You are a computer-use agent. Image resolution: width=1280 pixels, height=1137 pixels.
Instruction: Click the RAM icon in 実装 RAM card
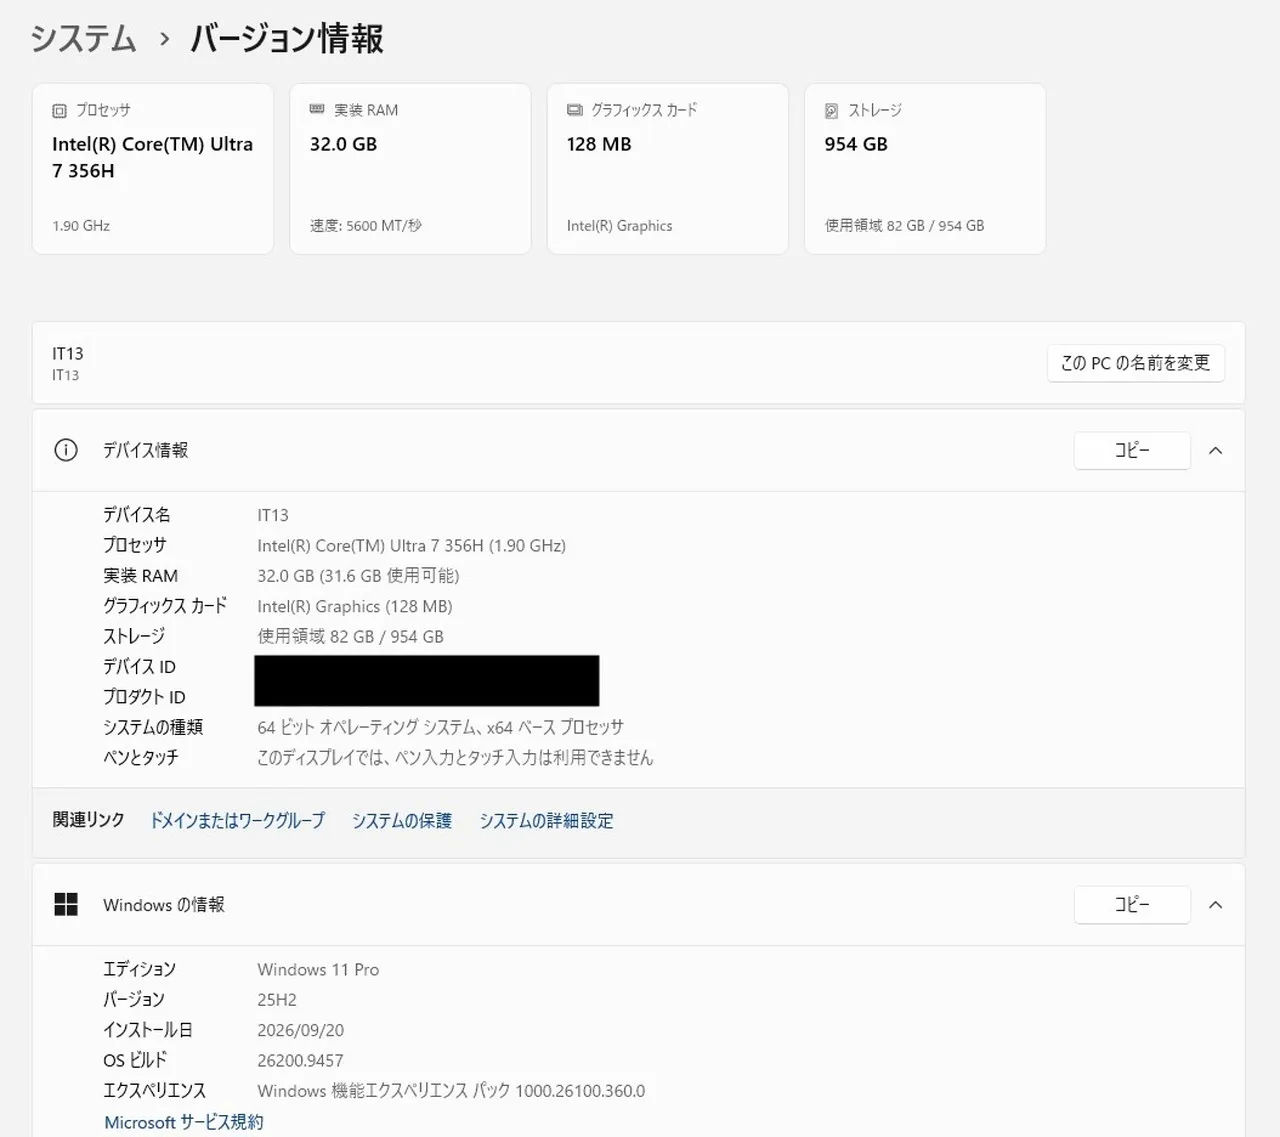(317, 110)
